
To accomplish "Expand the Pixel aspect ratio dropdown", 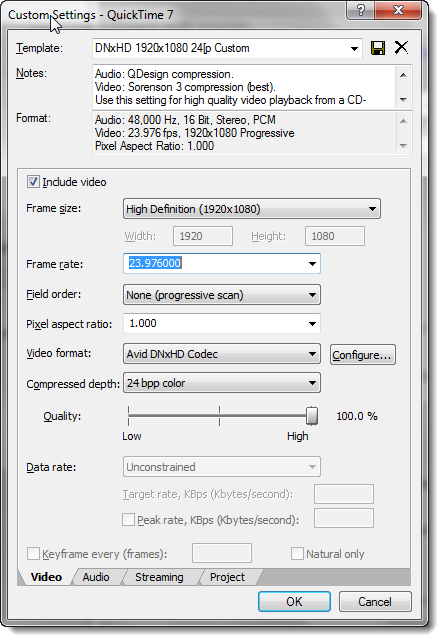I will (x=222, y=324).
